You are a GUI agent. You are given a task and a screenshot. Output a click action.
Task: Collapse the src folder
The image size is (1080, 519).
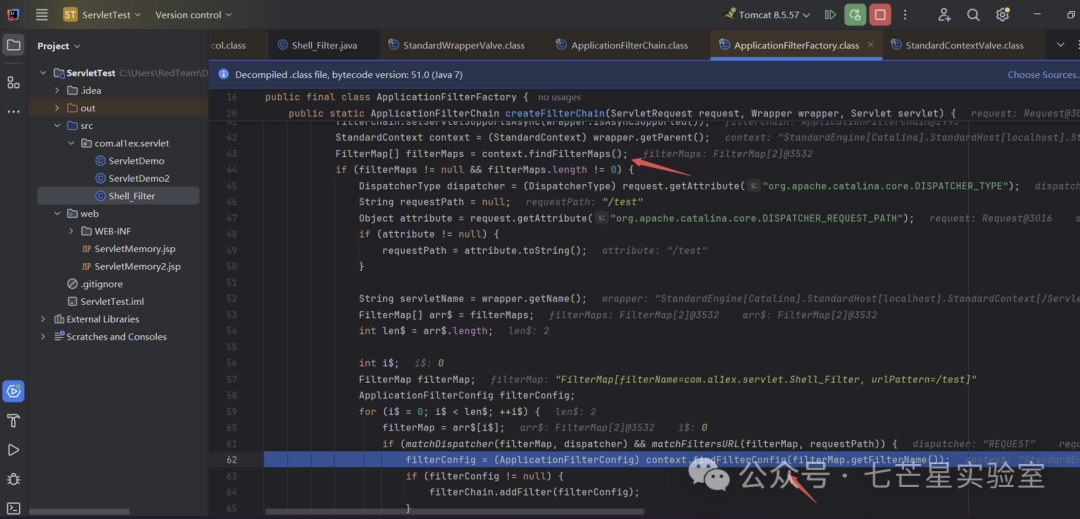coord(57,126)
